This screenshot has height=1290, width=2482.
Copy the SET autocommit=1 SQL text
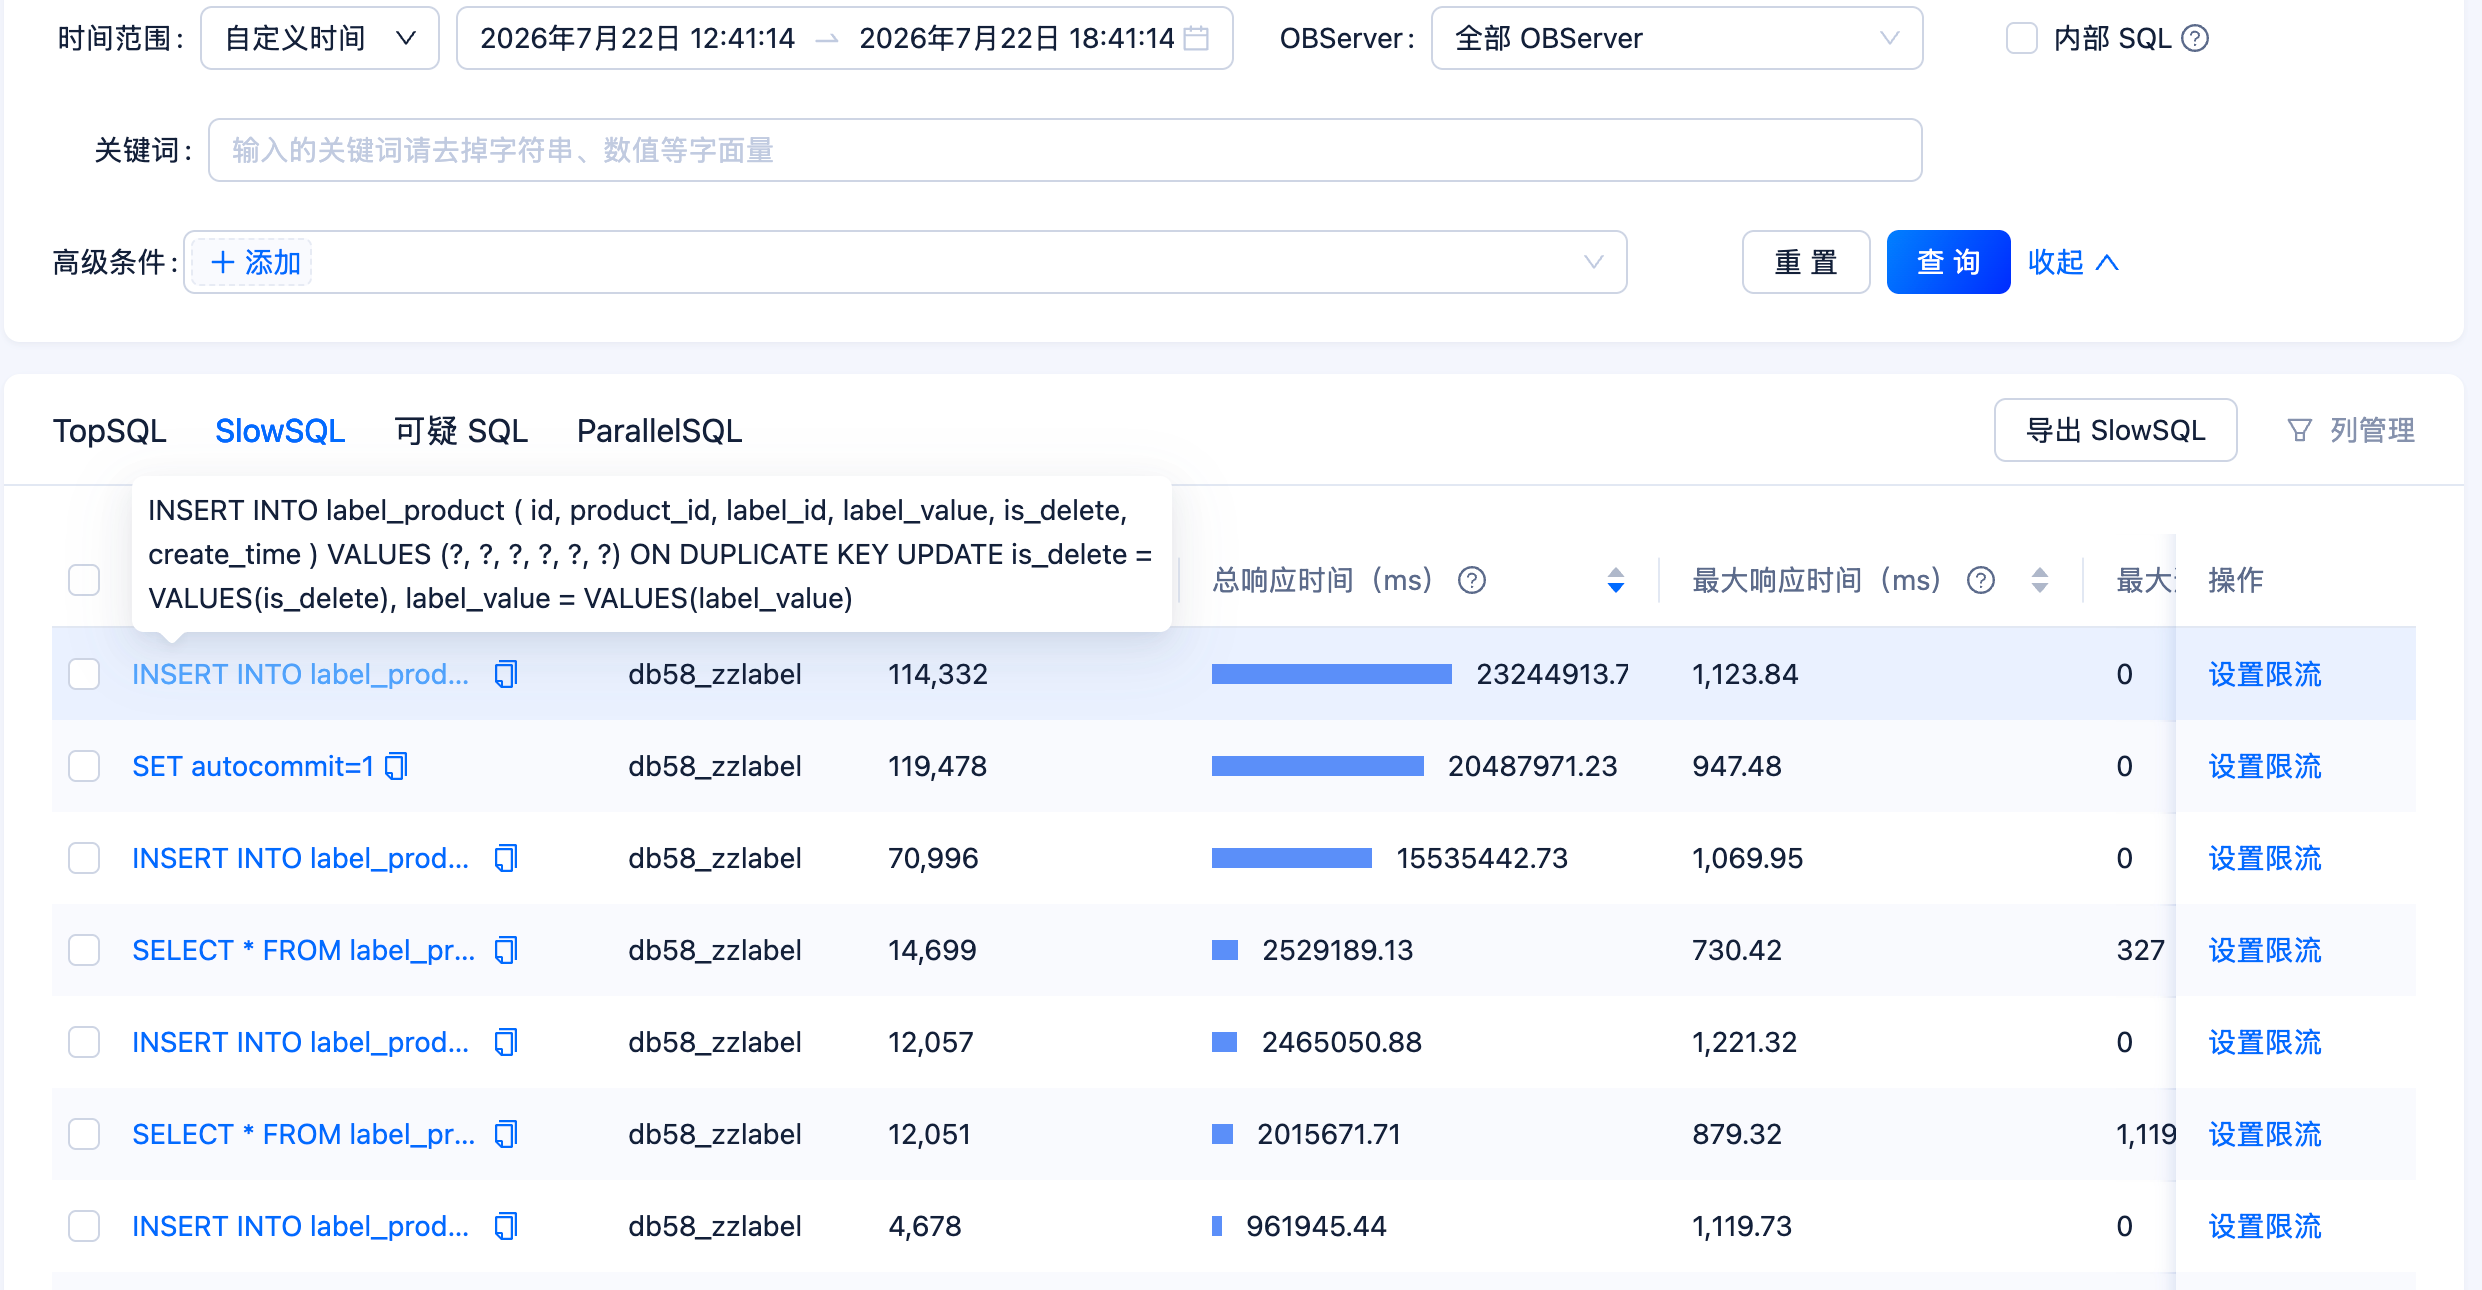pyautogui.click(x=397, y=766)
